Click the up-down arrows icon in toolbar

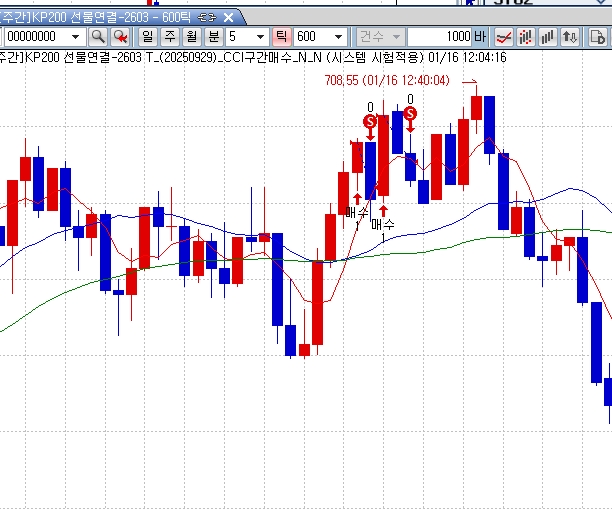click(570, 37)
